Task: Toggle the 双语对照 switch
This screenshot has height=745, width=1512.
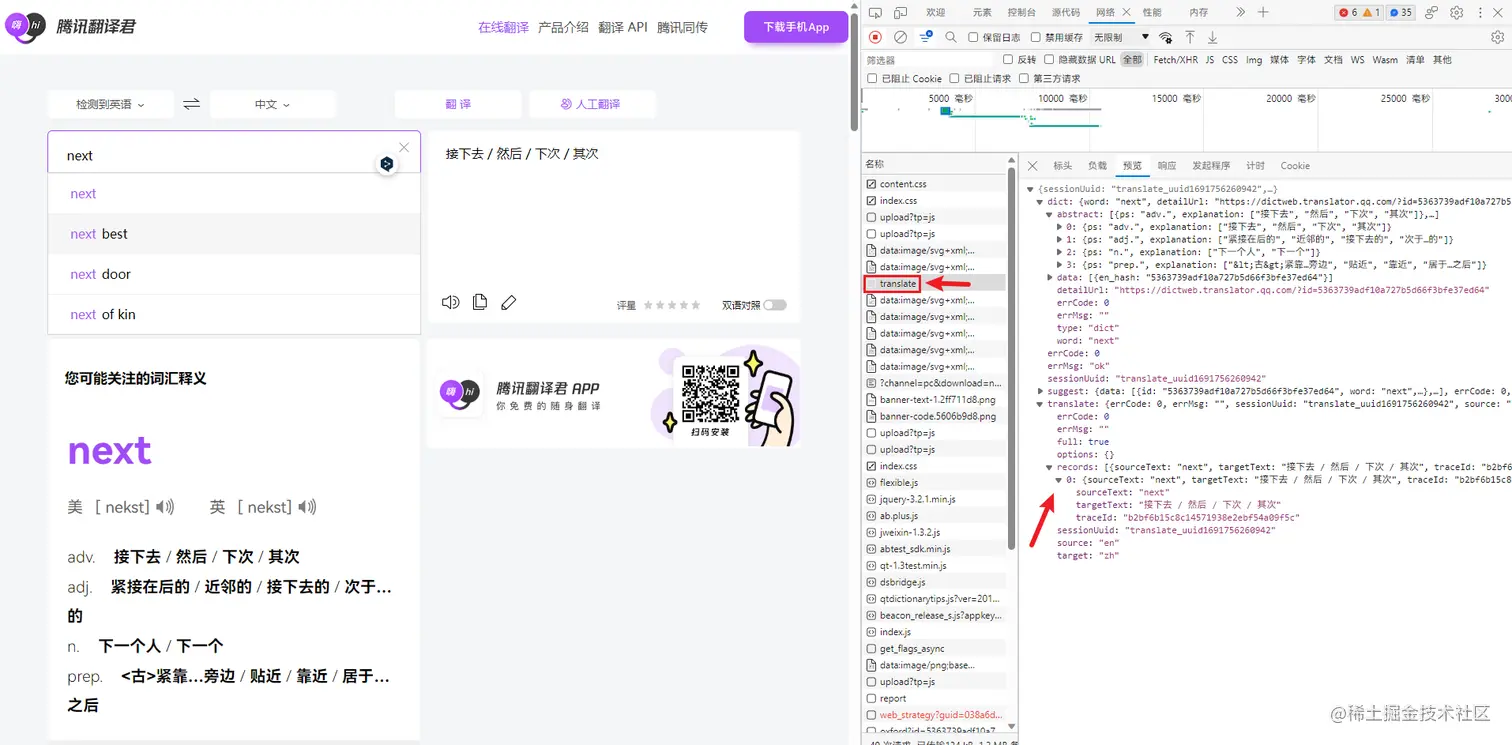Action: click(x=775, y=305)
